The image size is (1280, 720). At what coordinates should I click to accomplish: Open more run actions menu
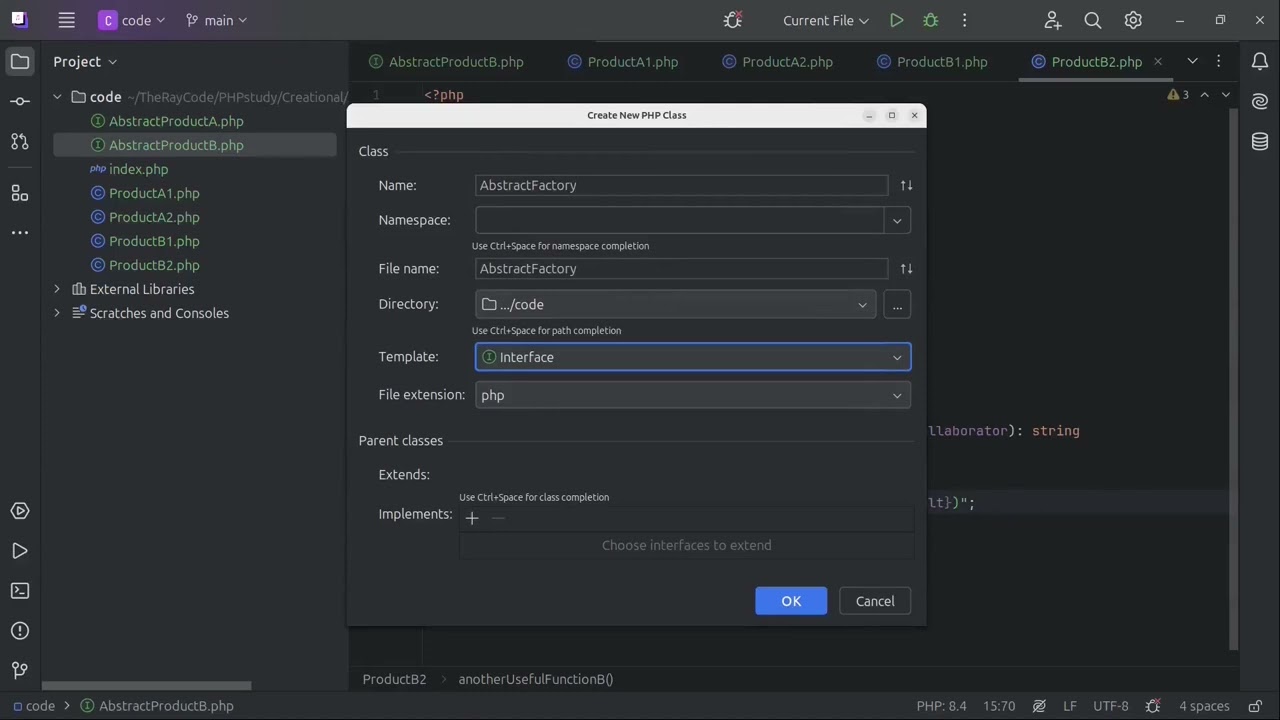click(964, 20)
